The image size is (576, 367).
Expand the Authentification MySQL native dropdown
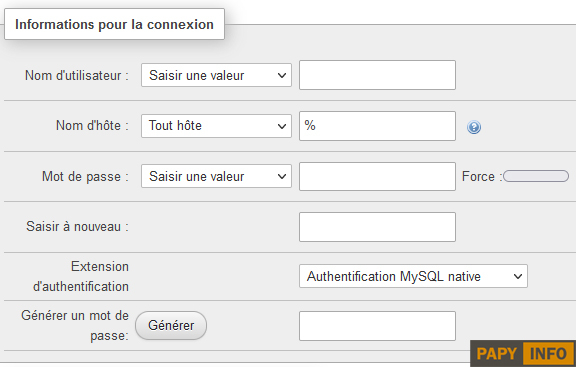[x=413, y=276]
